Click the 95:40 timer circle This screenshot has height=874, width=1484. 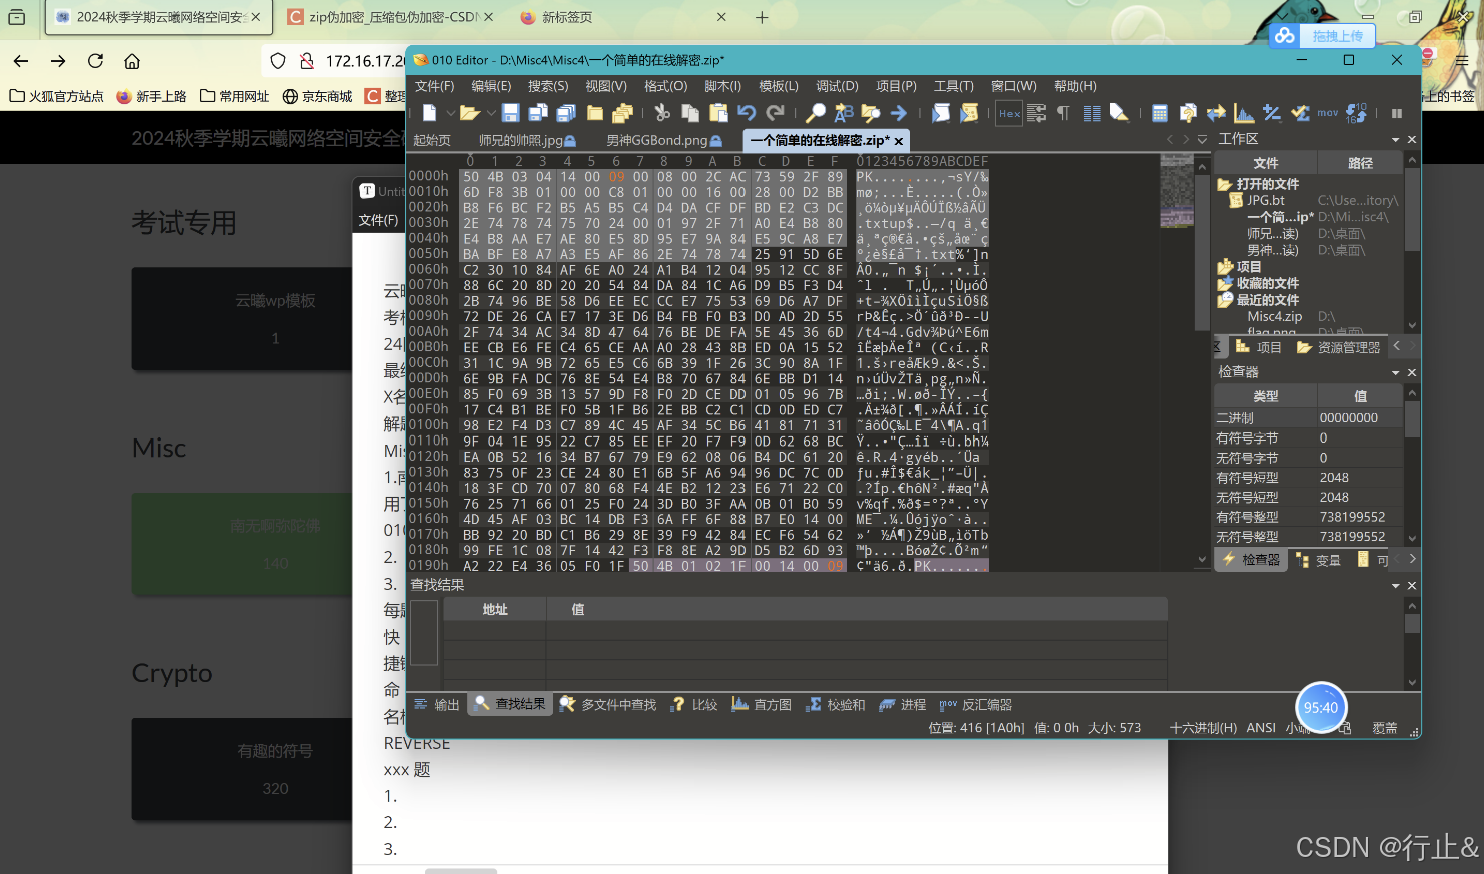[x=1321, y=708]
